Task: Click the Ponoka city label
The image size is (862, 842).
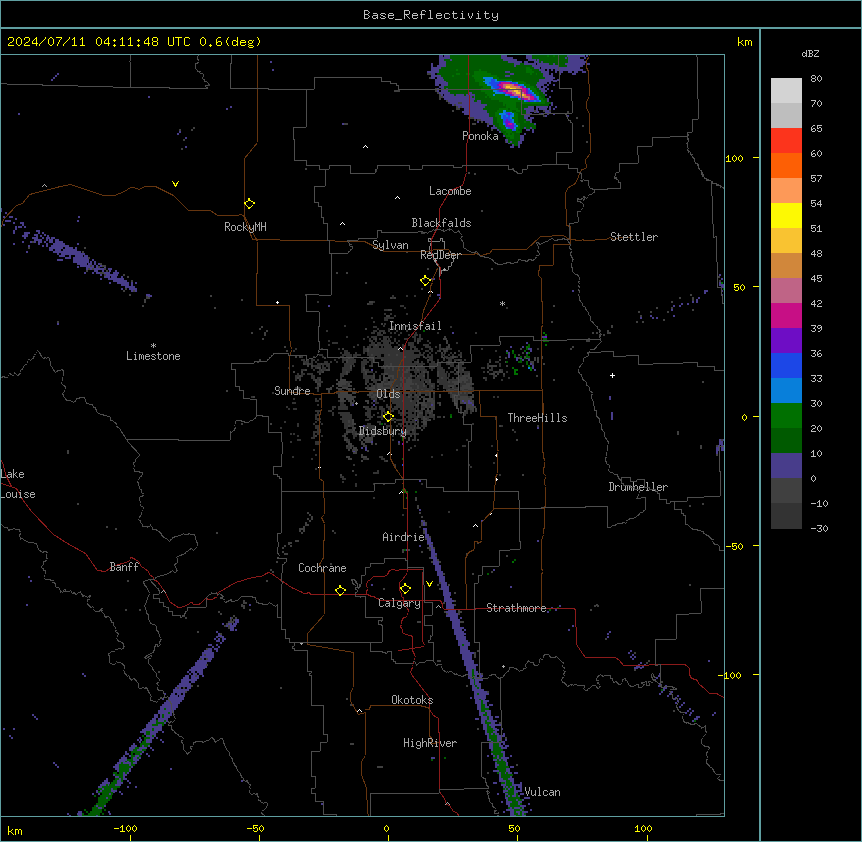Action: click(480, 136)
